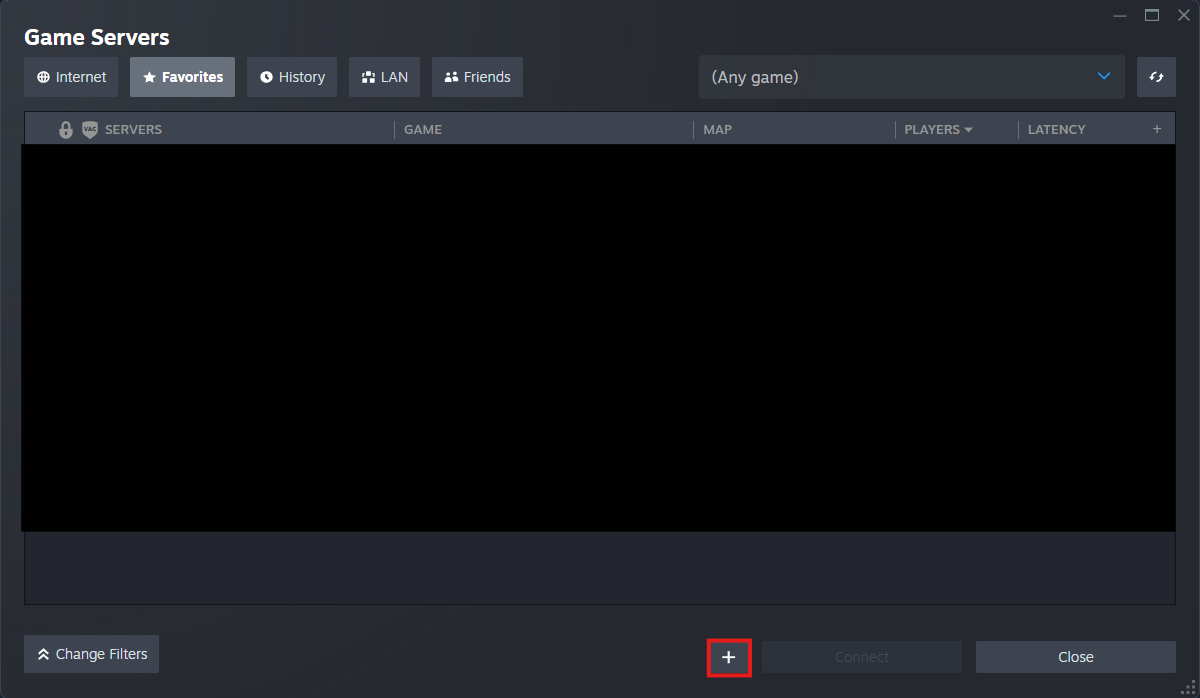Sort by the MAP column header
Viewport: 1200px width, 698px height.
point(717,130)
